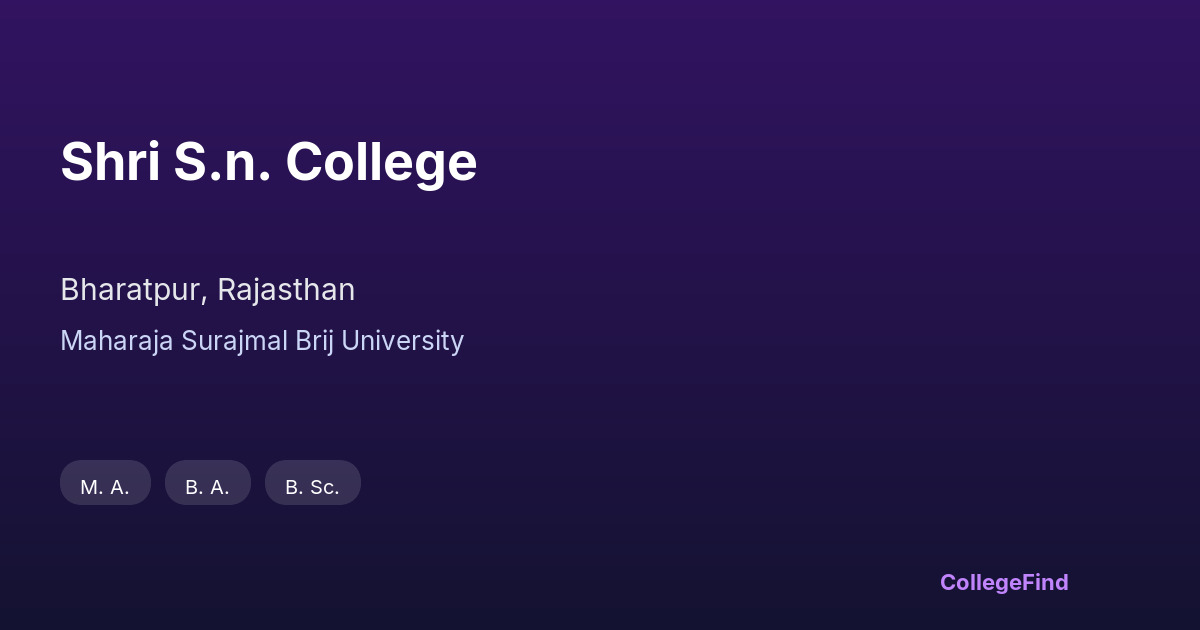Click the Bharatpur, Rajasthan location text
1200x630 pixels.
tap(207, 290)
